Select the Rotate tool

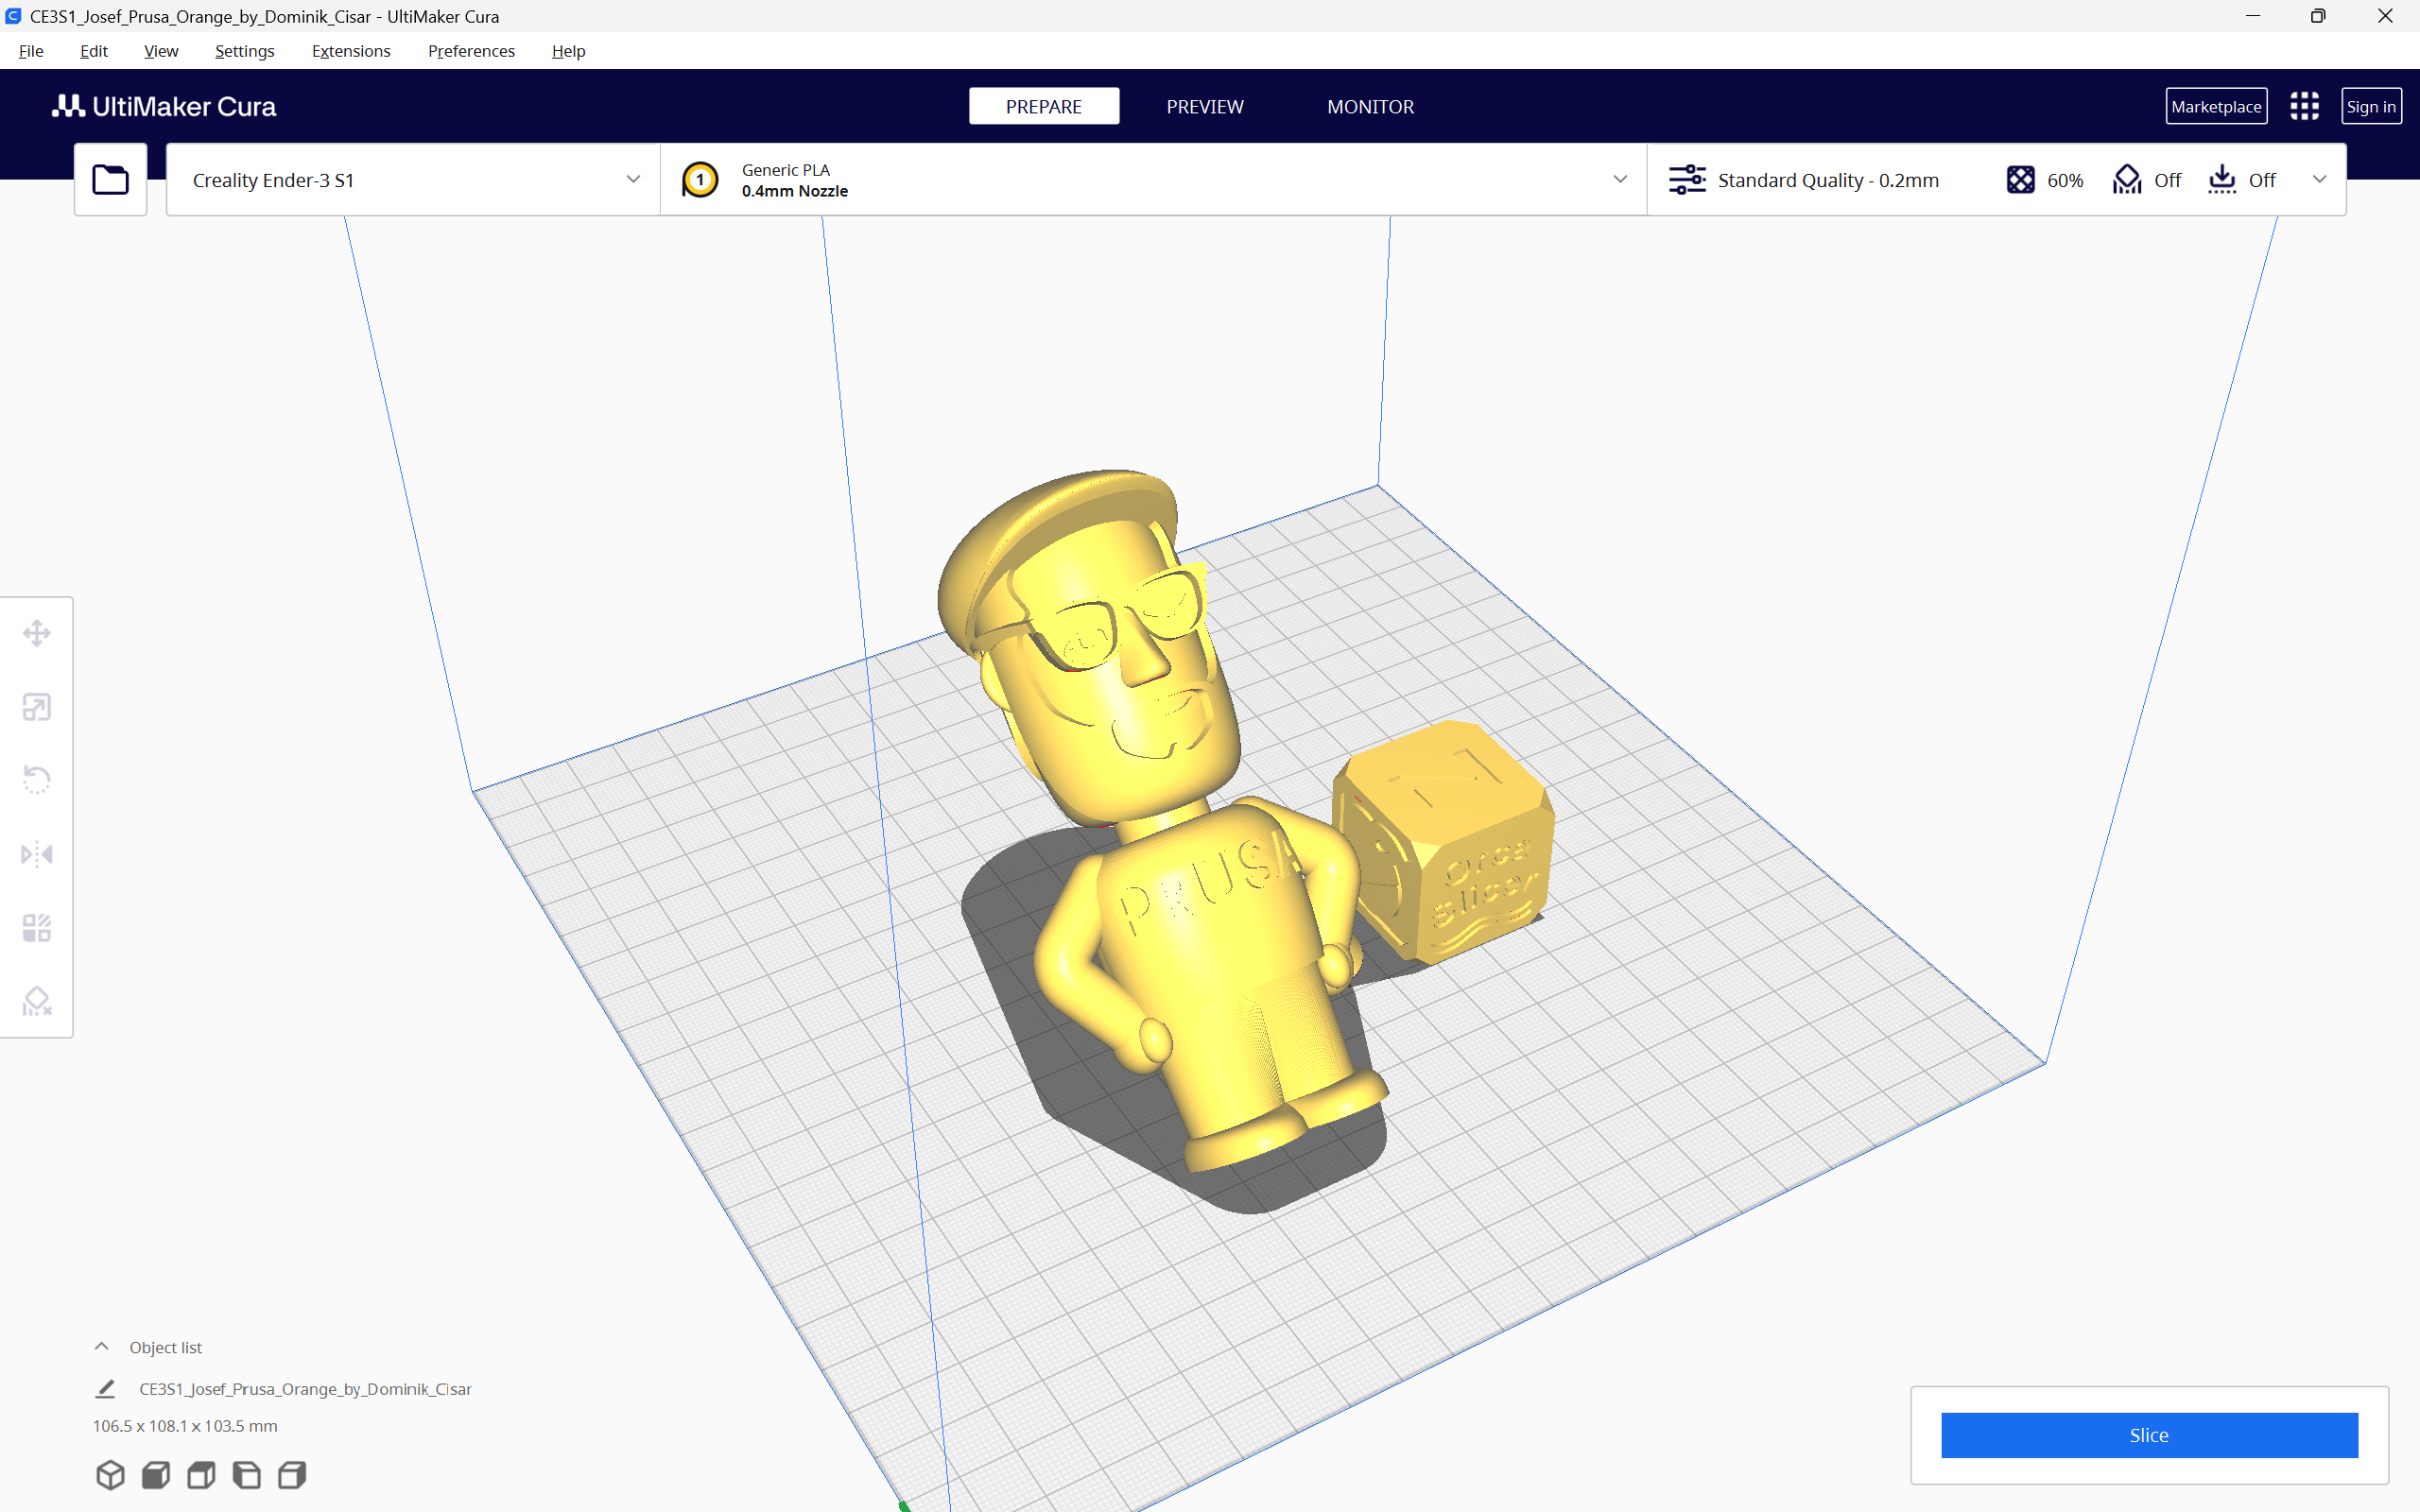[x=37, y=780]
